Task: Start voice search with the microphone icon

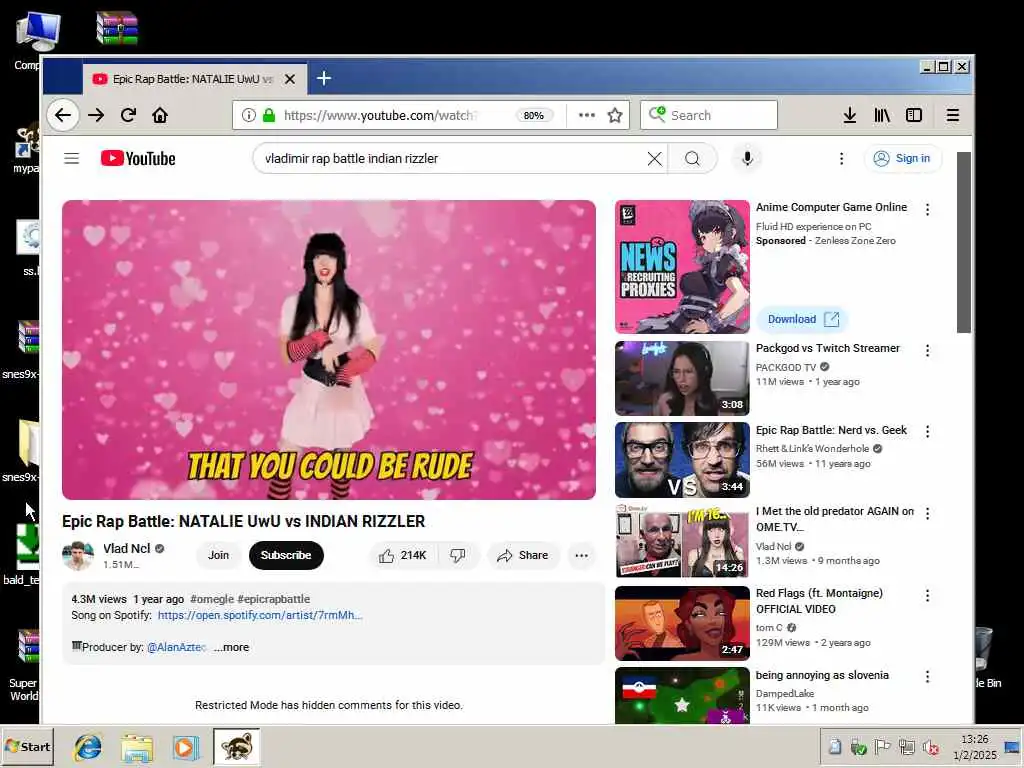Action: (748, 159)
